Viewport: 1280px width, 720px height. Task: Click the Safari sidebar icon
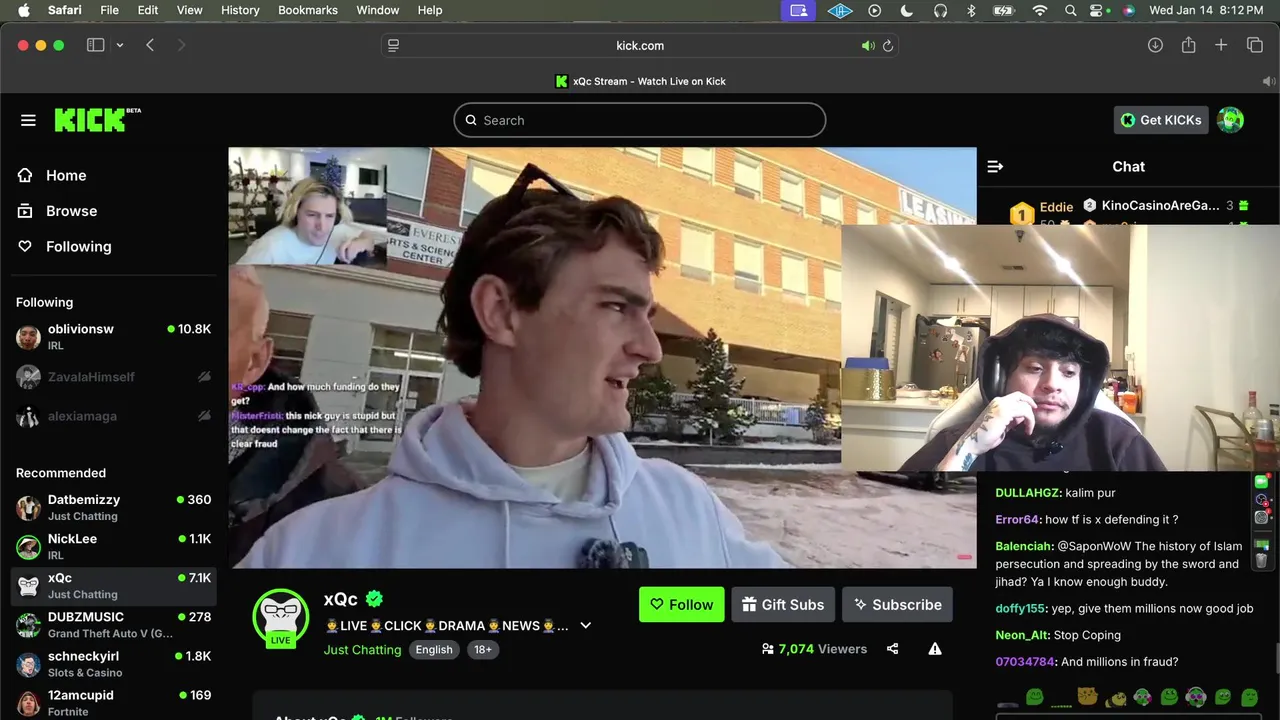(96, 45)
